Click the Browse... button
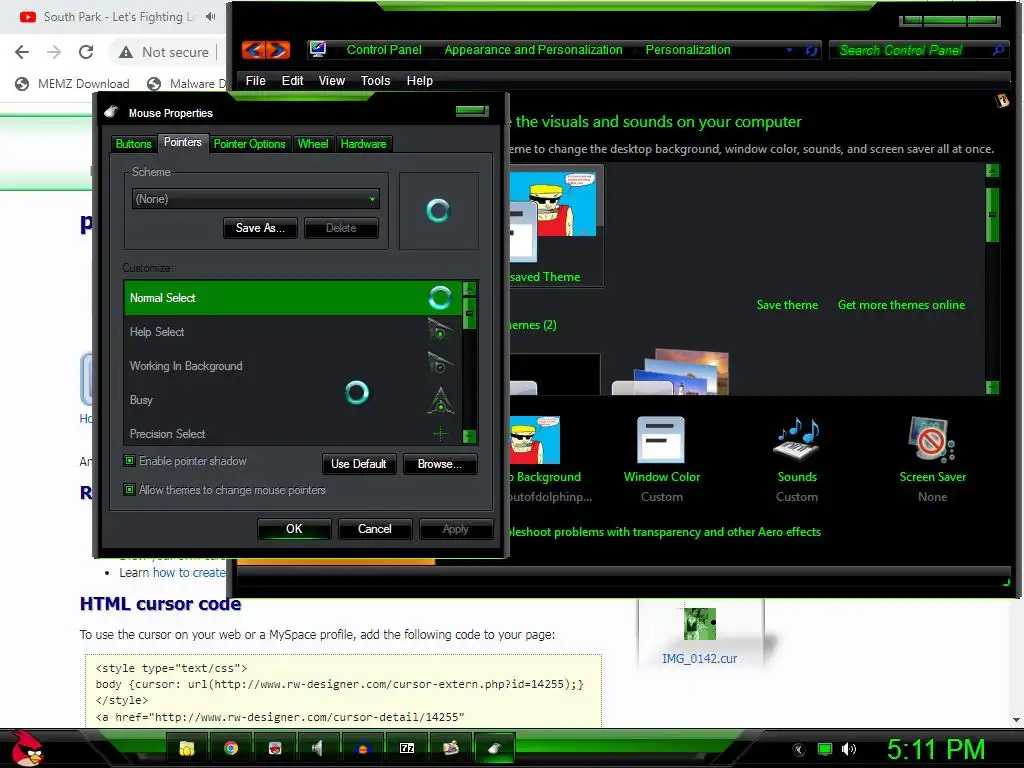 pyautogui.click(x=440, y=464)
